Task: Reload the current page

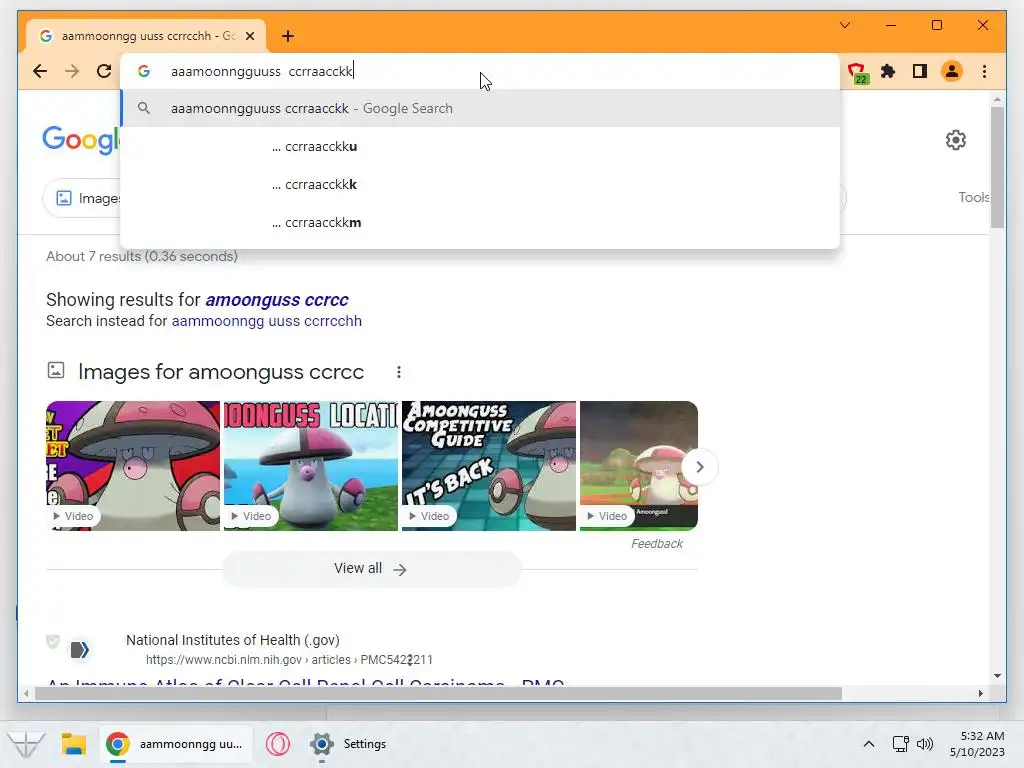Action: pyautogui.click(x=104, y=71)
